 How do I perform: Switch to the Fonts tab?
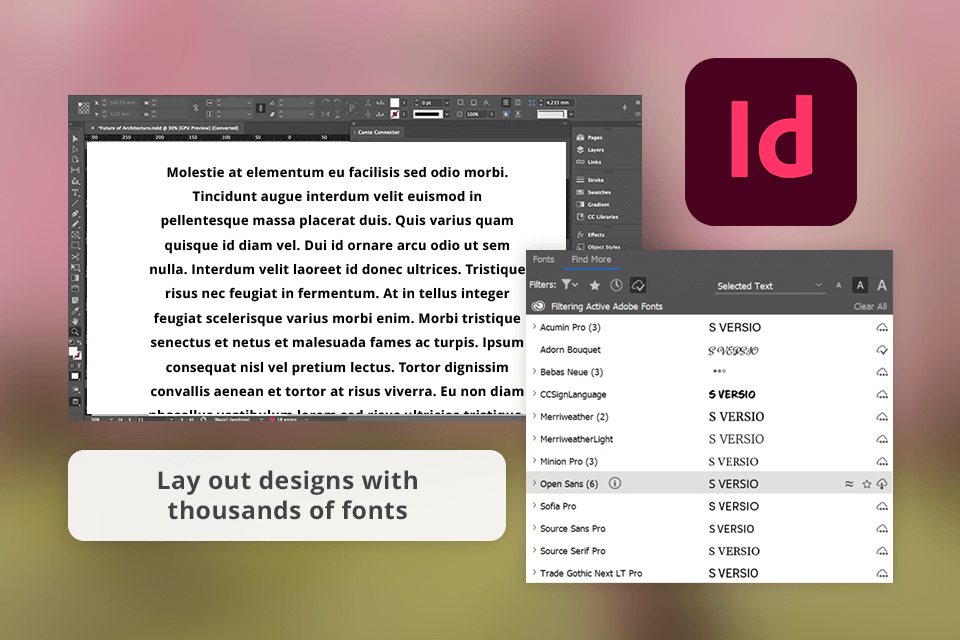(544, 259)
